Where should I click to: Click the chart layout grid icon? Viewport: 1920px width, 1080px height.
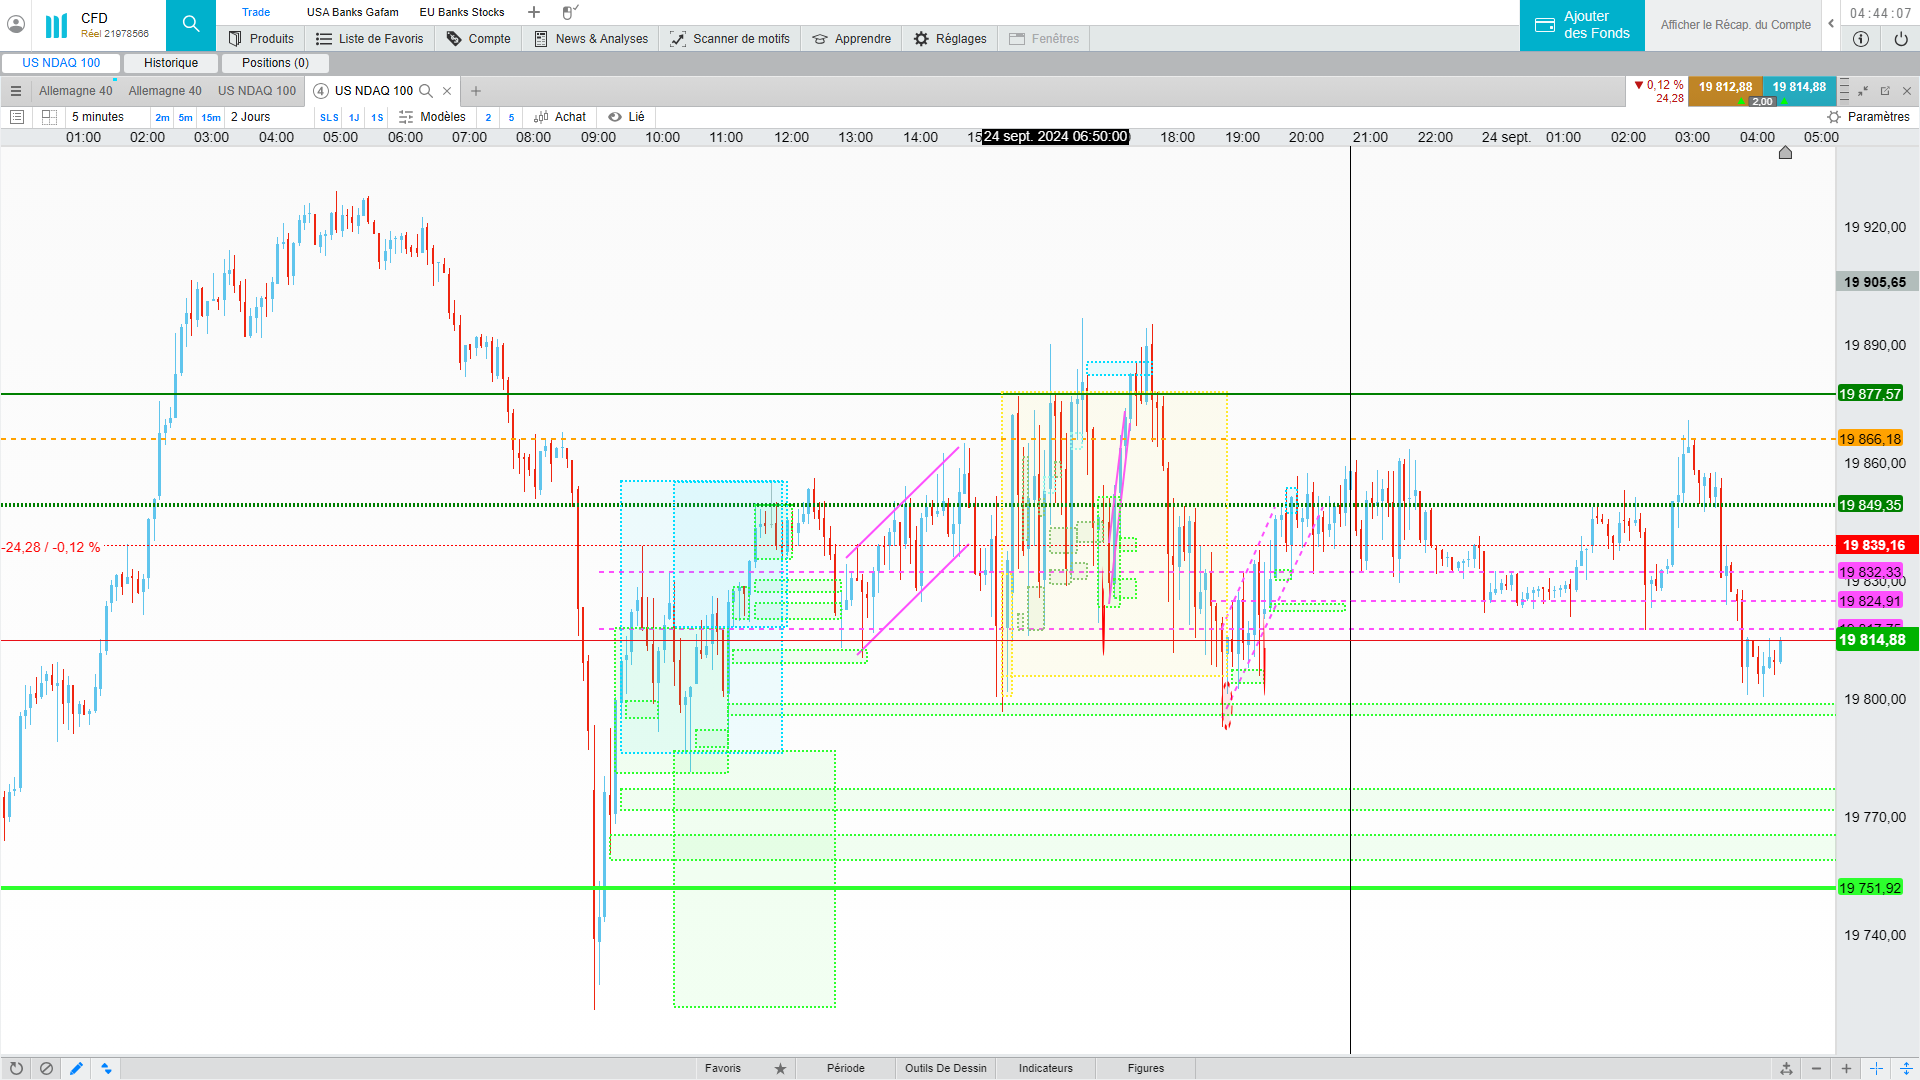tap(49, 117)
